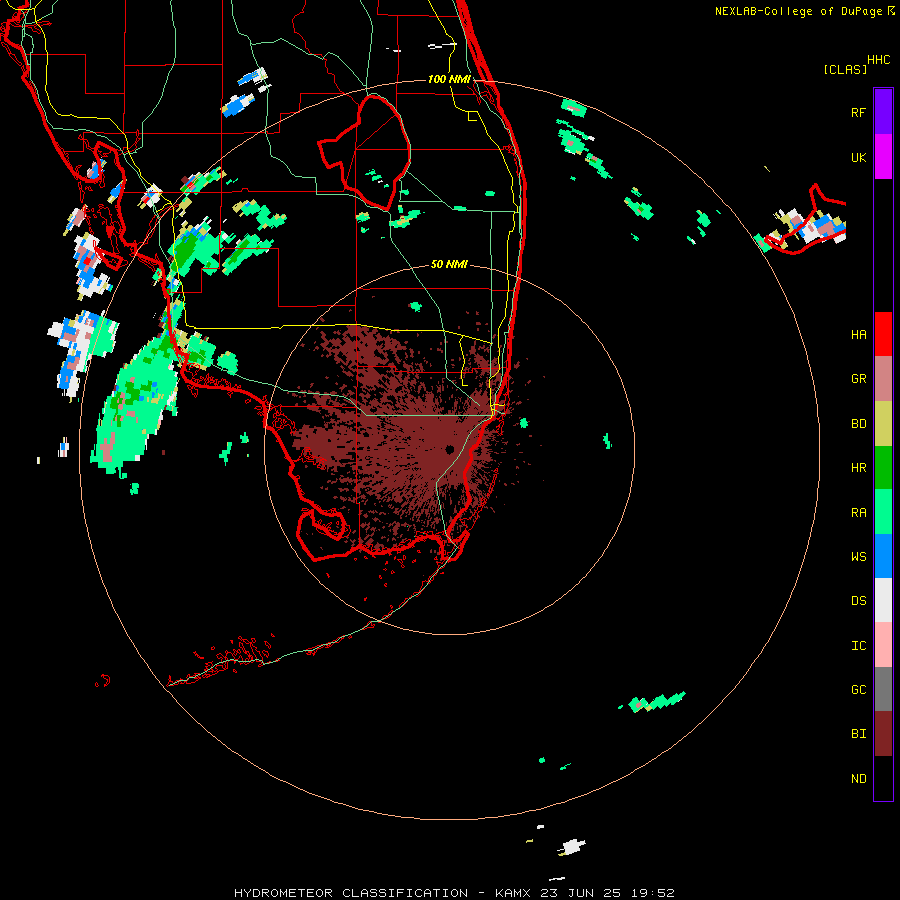This screenshot has height=900, width=900.
Task: Select the IC pink legend swatch
Action: click(x=883, y=645)
